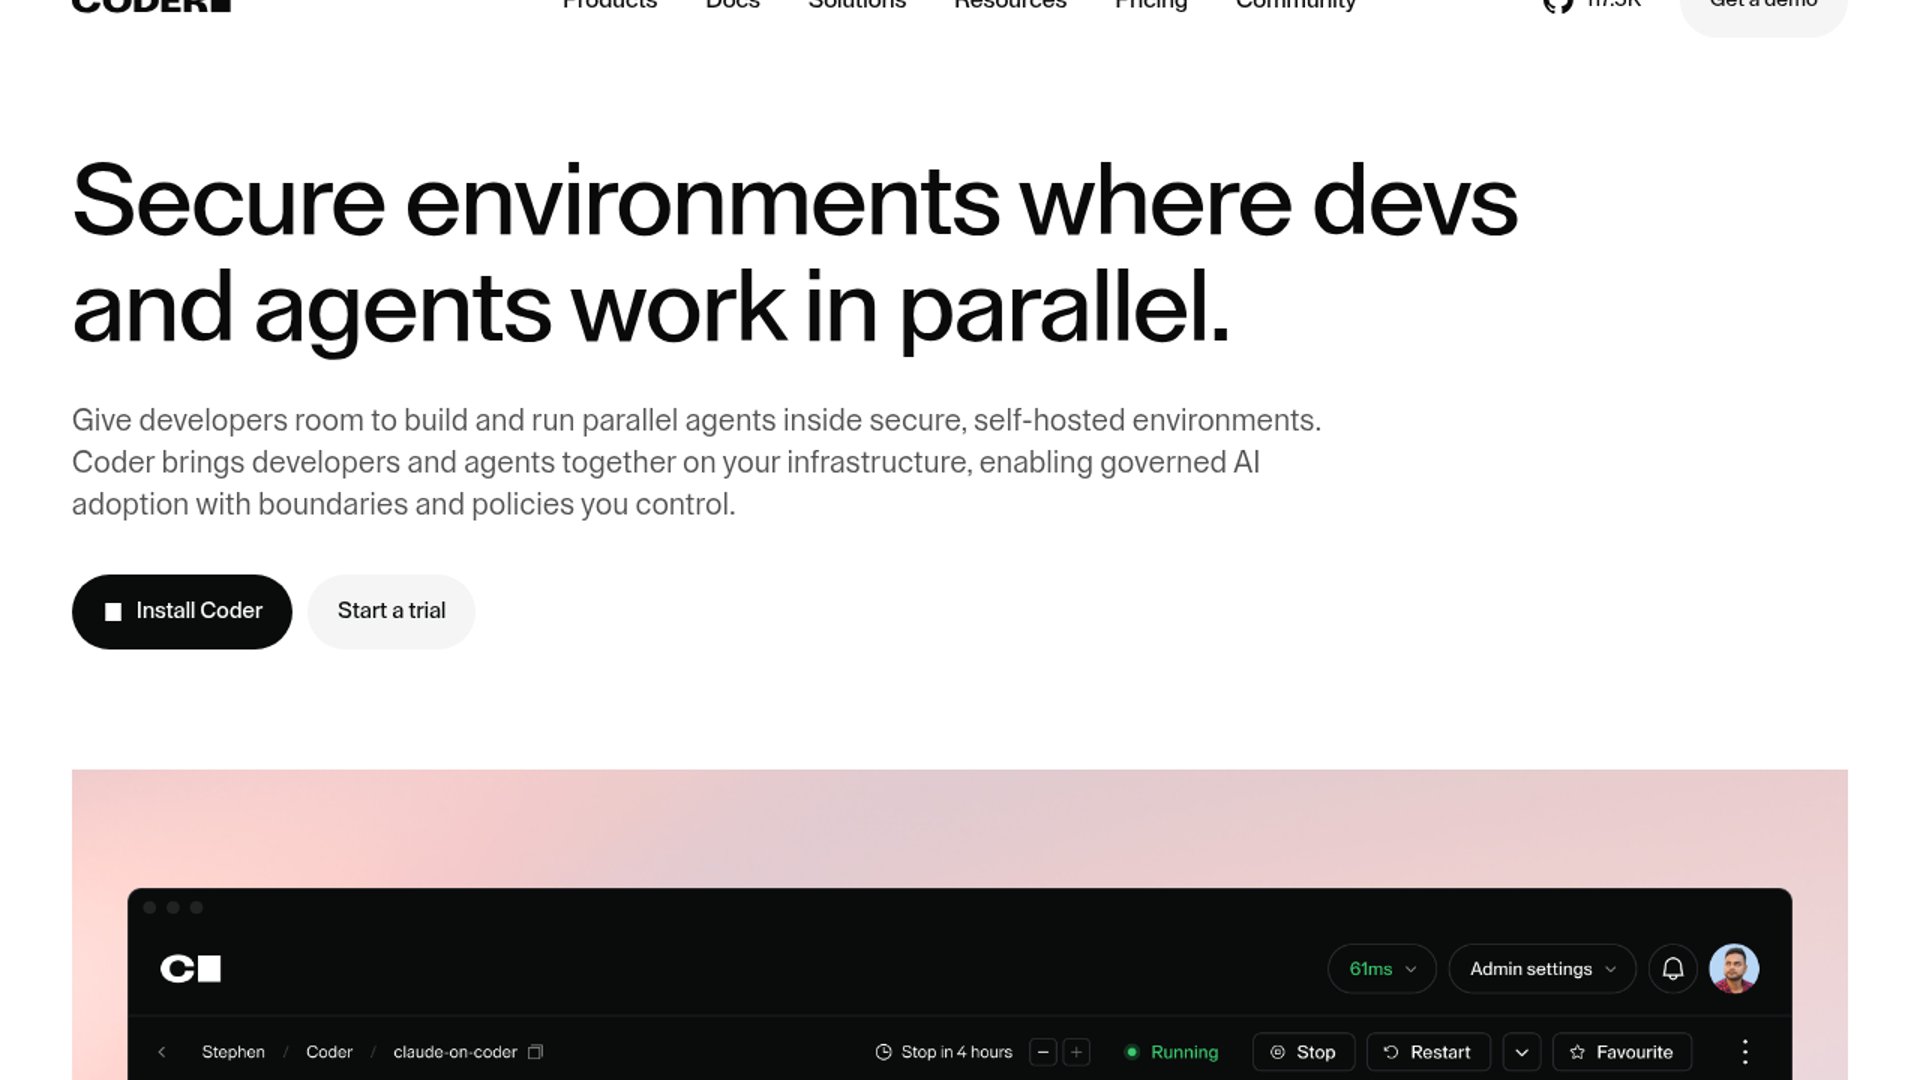The height and width of the screenshot is (1080, 1920).
Task: Click the Install Coder button
Action: pos(182,611)
